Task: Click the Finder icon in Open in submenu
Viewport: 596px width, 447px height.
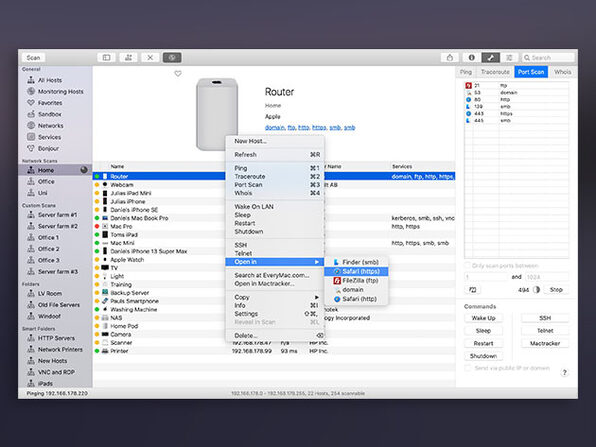Action: point(336,262)
